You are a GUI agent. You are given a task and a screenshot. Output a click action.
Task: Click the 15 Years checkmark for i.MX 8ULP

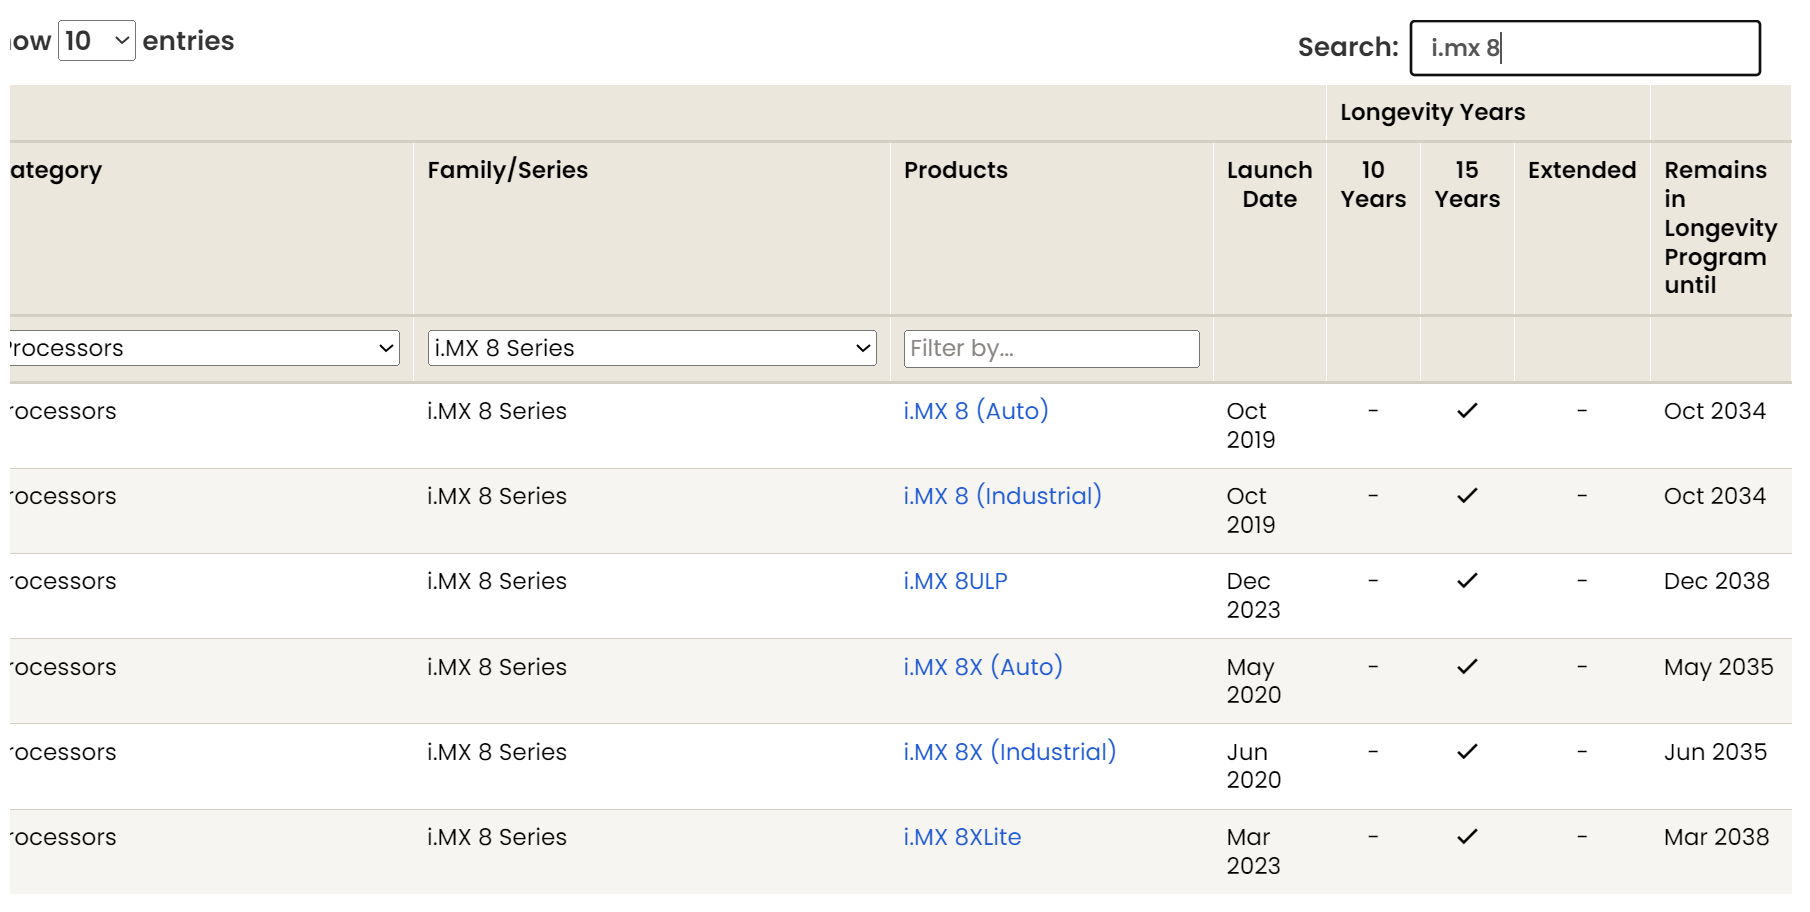(x=1467, y=581)
